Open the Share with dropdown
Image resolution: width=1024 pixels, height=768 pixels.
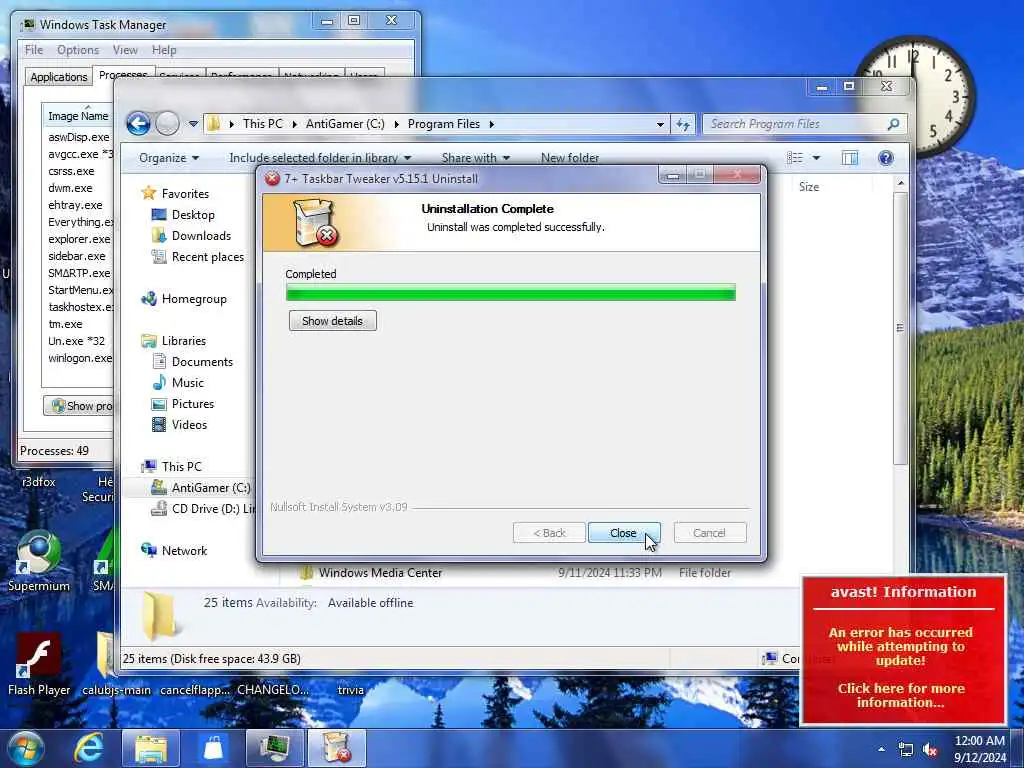(x=475, y=158)
